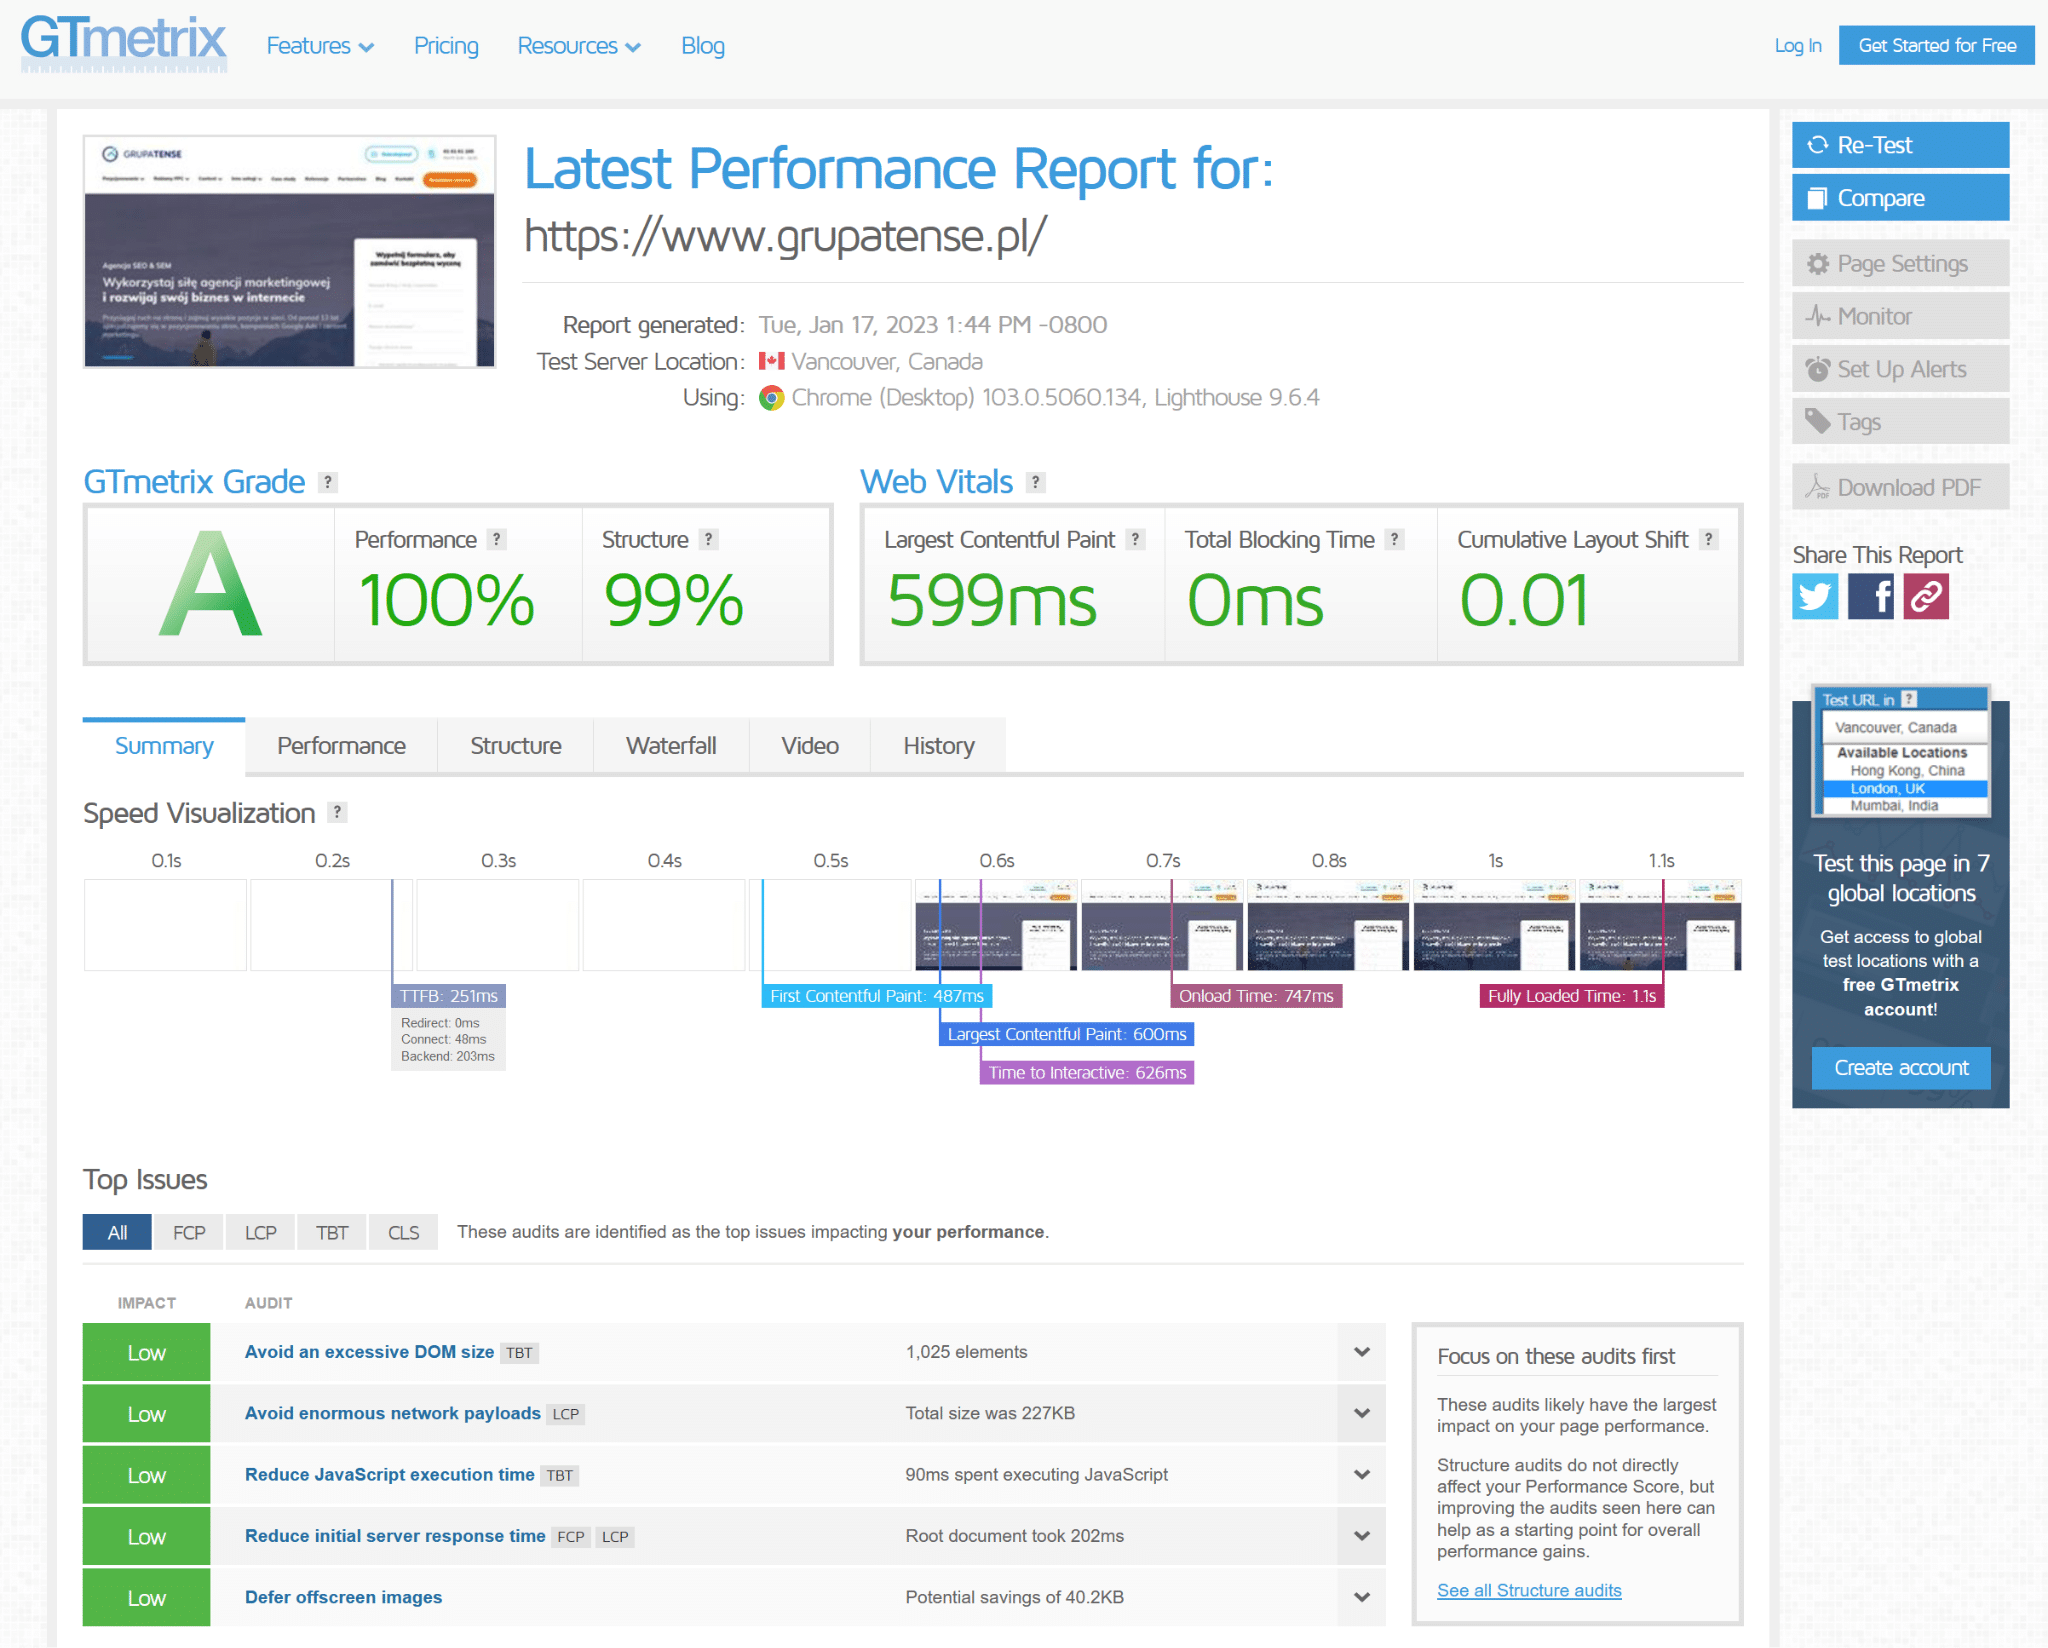Open Cumulative Layout Shift help icon

click(x=1709, y=540)
